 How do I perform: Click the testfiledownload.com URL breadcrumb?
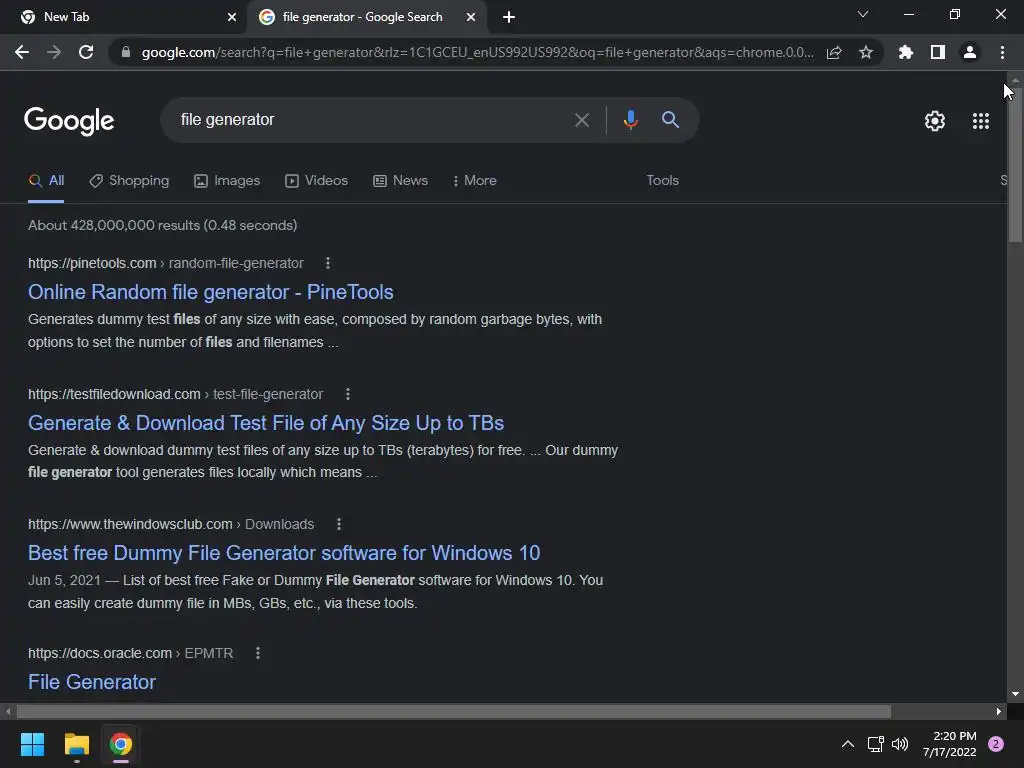[x=176, y=394]
